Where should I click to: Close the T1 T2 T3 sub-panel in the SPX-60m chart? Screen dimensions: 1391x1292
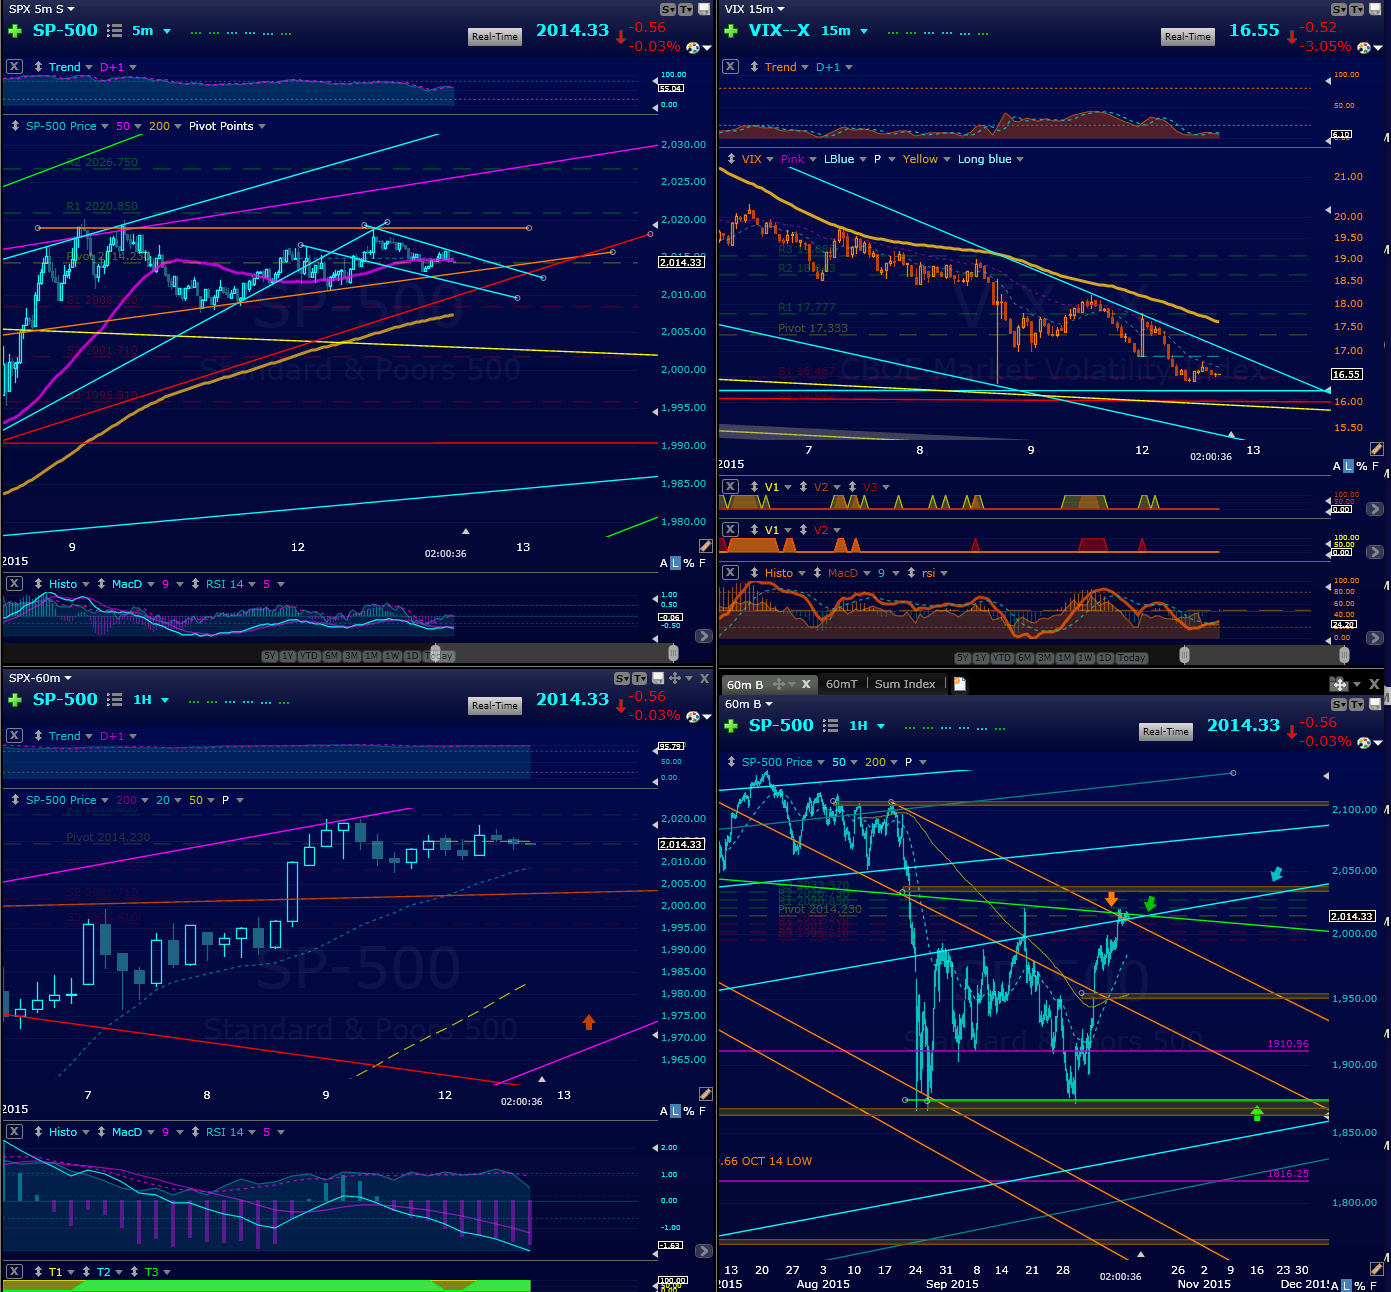tap(14, 1272)
